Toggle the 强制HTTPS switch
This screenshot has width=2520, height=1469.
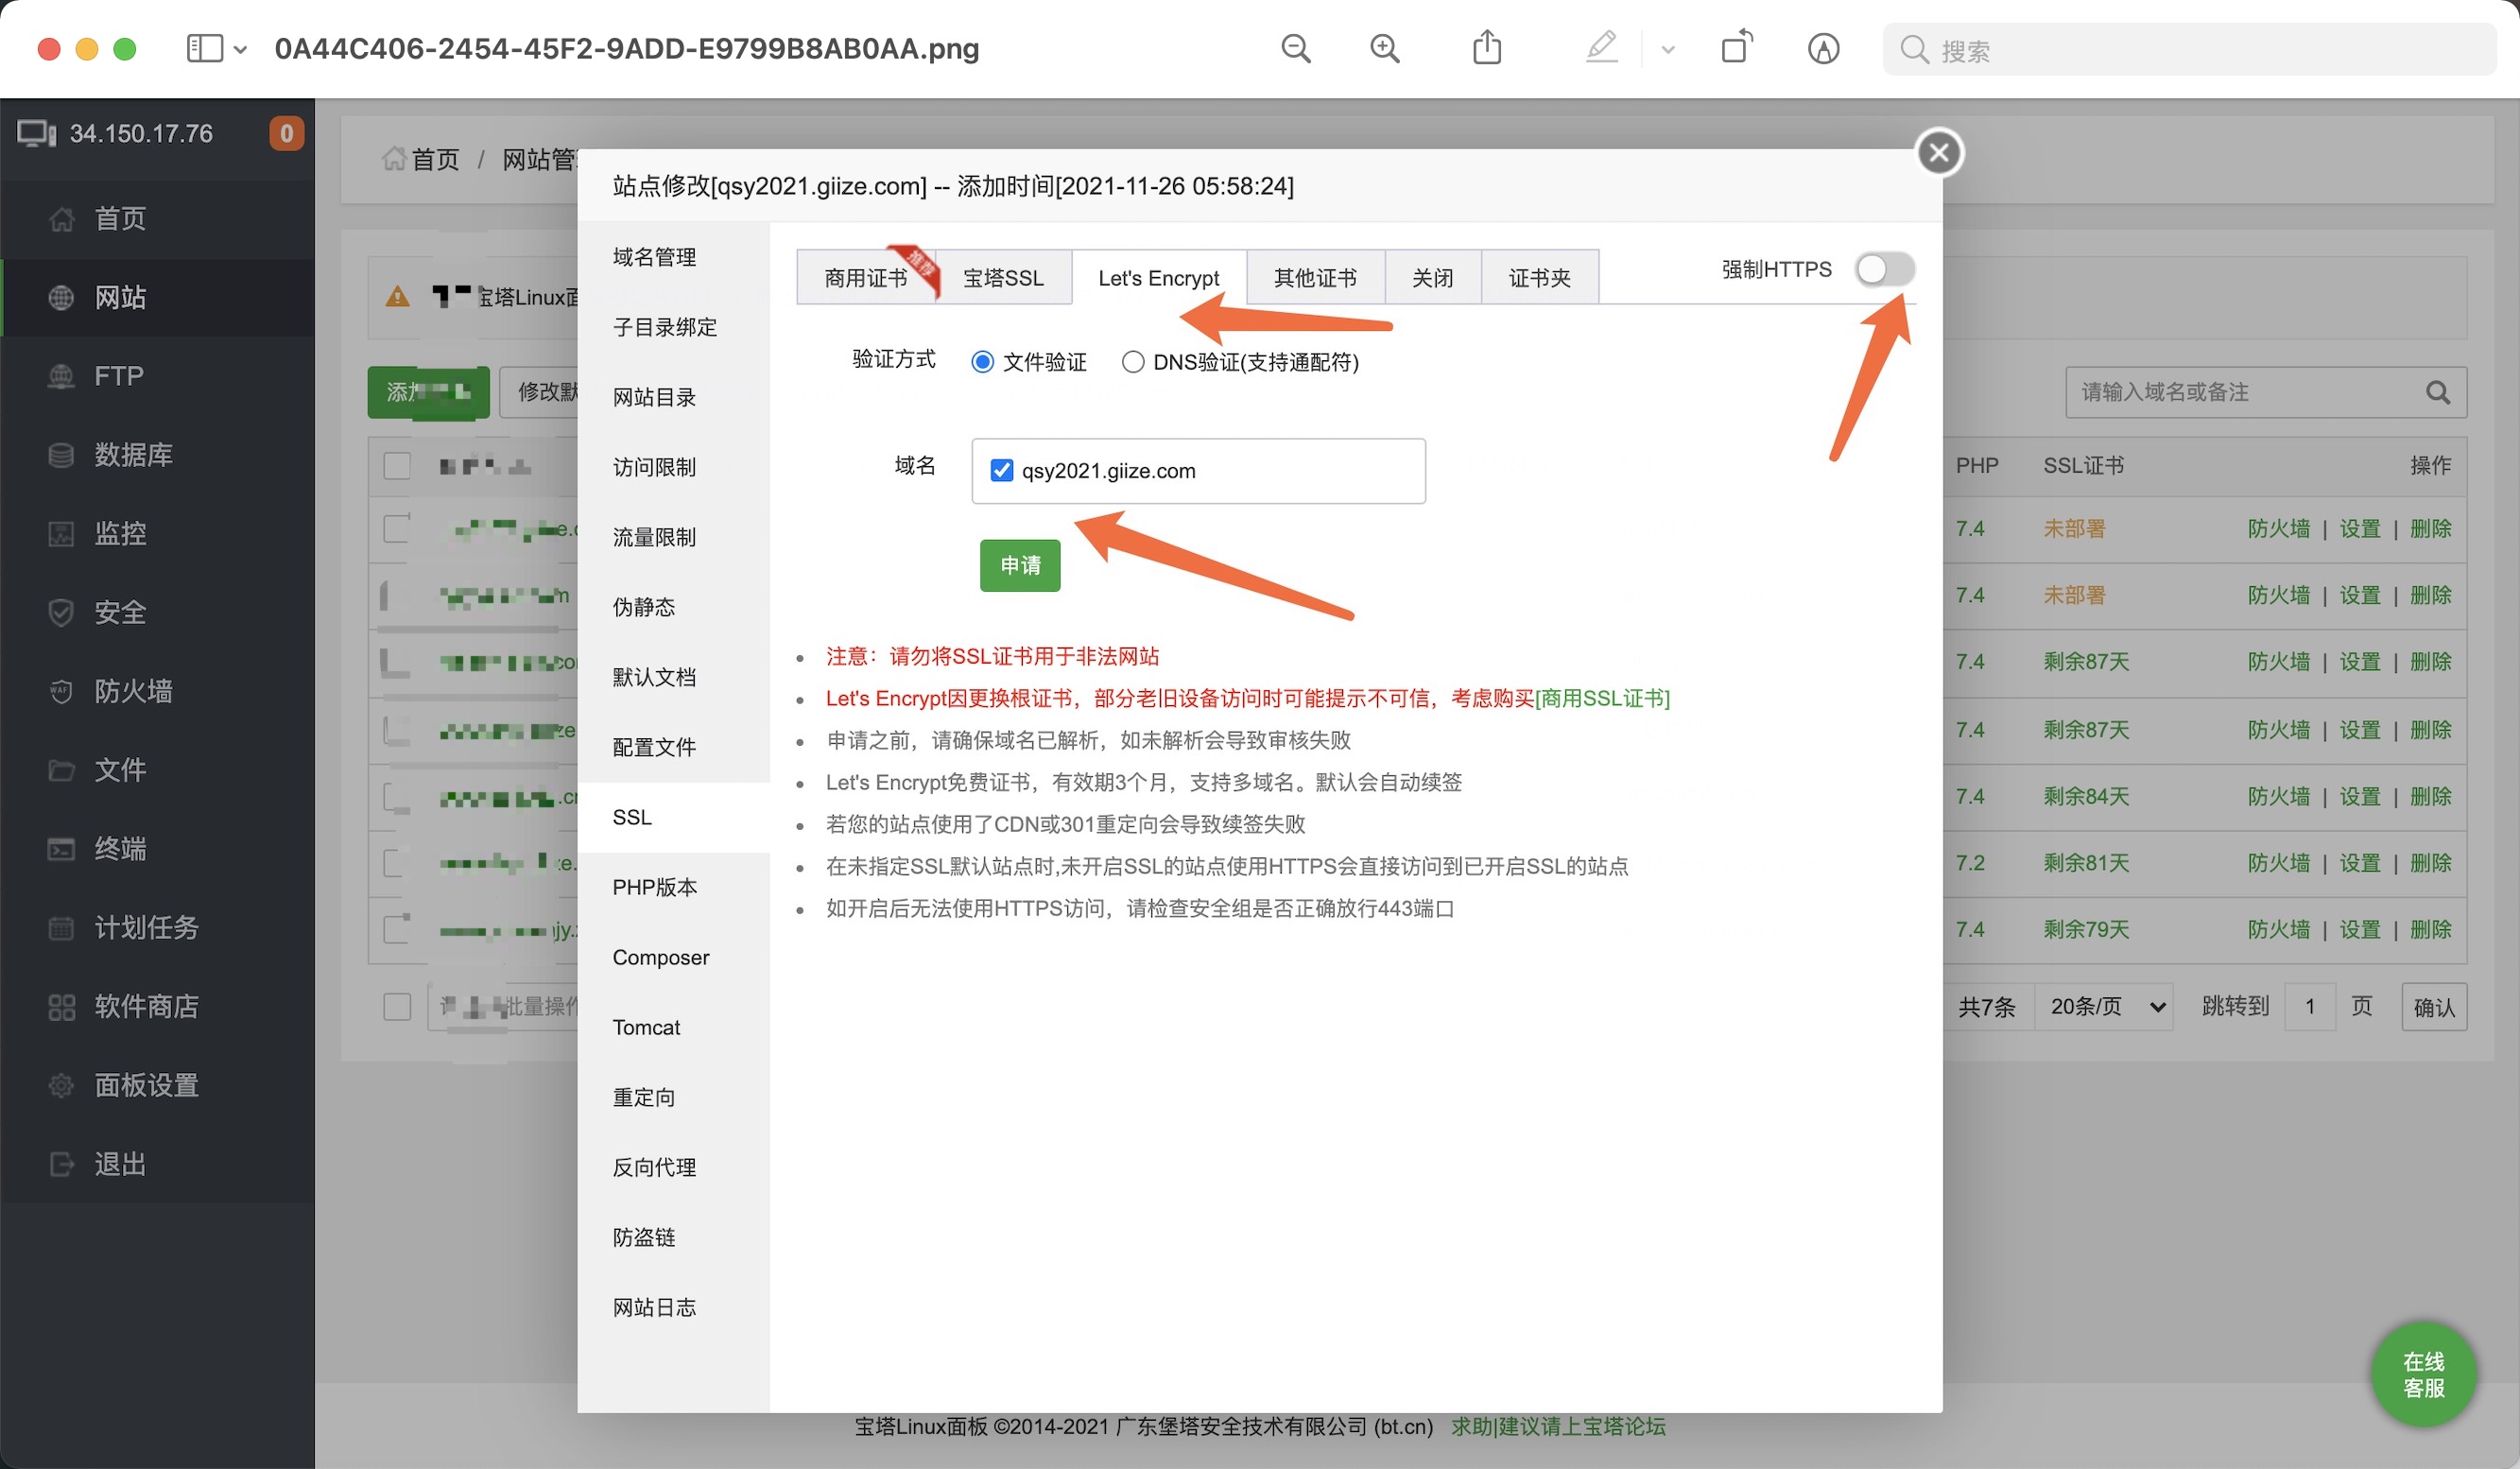coord(1884,270)
